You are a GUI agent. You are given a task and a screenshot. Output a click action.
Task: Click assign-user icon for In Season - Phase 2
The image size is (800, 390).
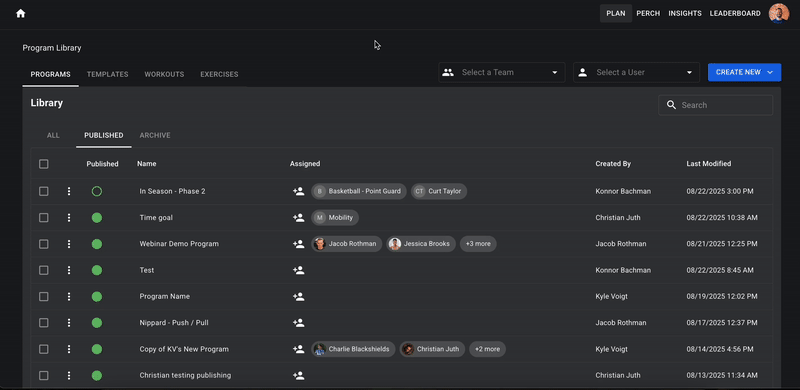tap(298, 191)
